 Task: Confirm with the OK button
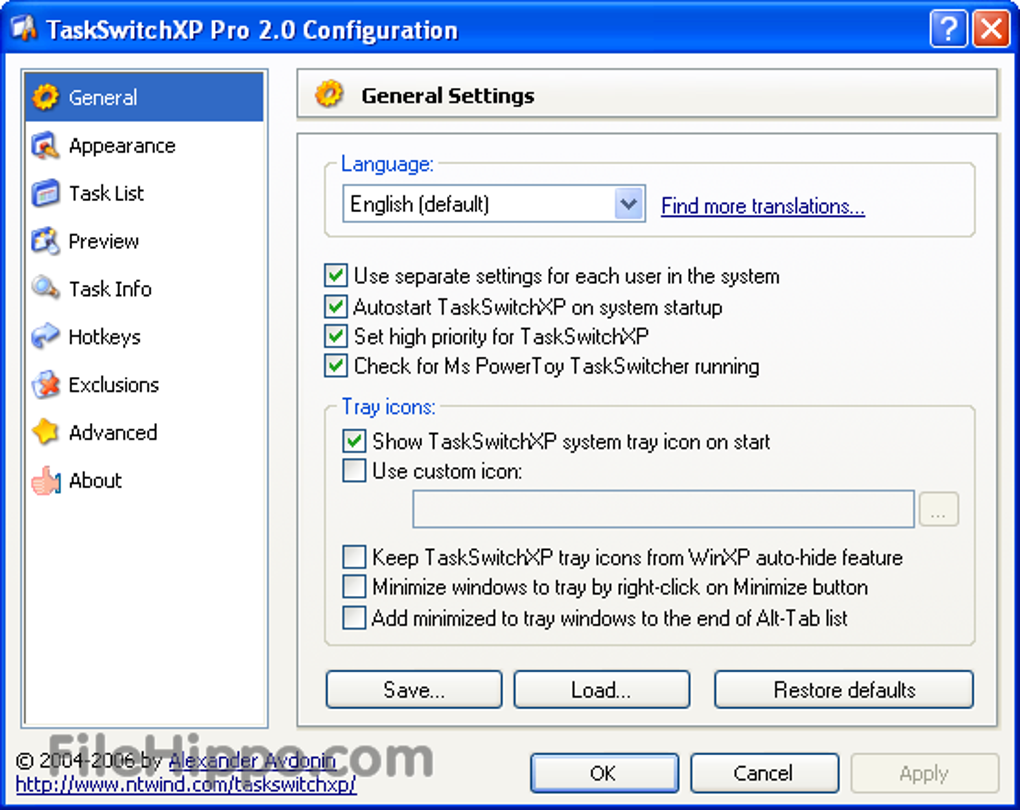(604, 773)
